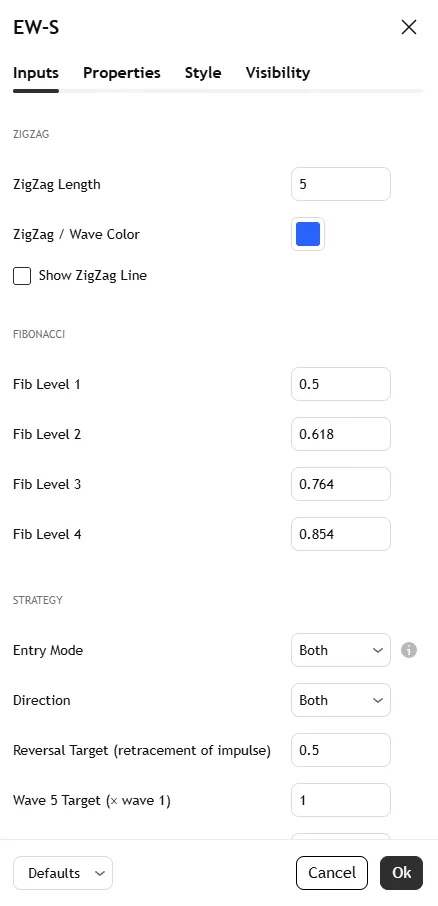The width and height of the screenshot is (438, 906).
Task: Click the Fib Level 1 input field
Action: click(341, 384)
